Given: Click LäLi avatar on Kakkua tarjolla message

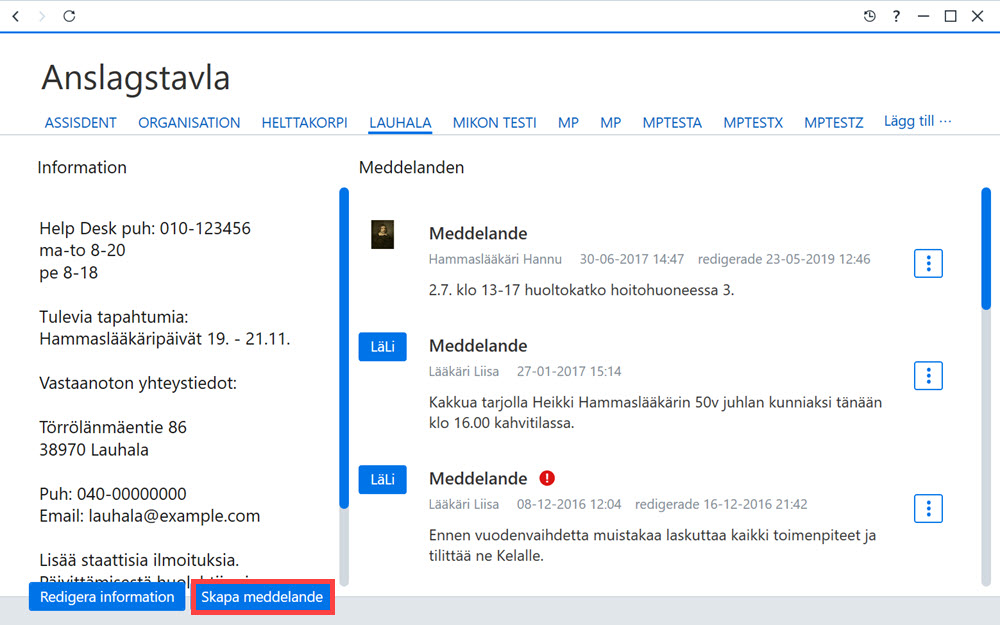Looking at the screenshot, I should pos(383,347).
